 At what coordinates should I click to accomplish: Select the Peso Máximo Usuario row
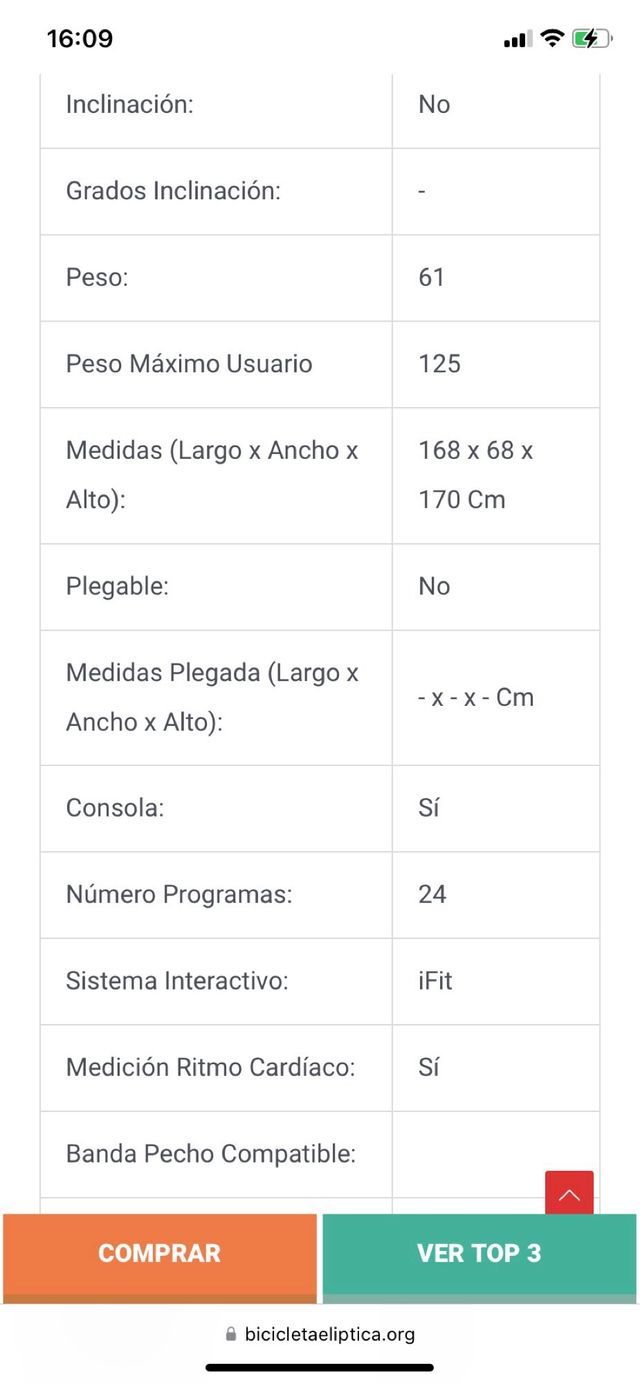coord(320,364)
